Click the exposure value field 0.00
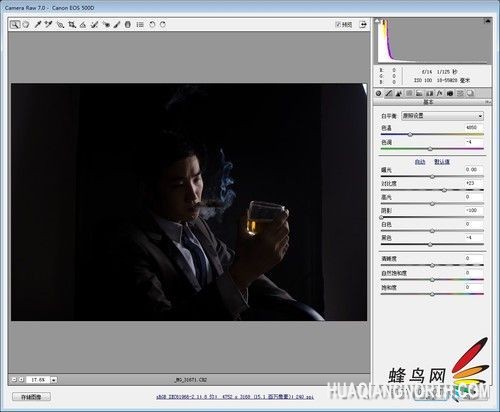Image resolution: width=500 pixels, height=412 pixels. (474, 170)
